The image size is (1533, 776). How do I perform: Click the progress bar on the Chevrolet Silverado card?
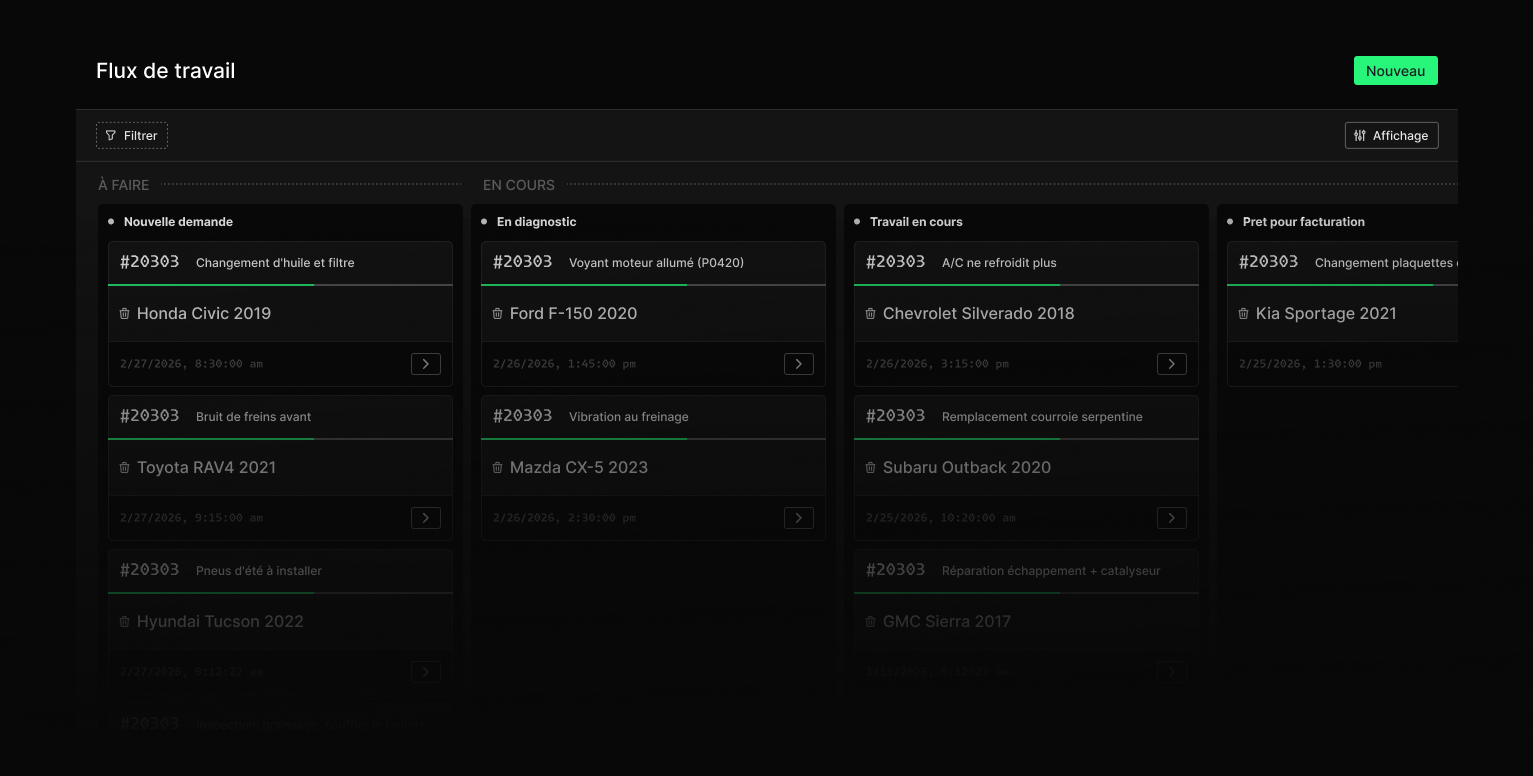[x=1026, y=285]
